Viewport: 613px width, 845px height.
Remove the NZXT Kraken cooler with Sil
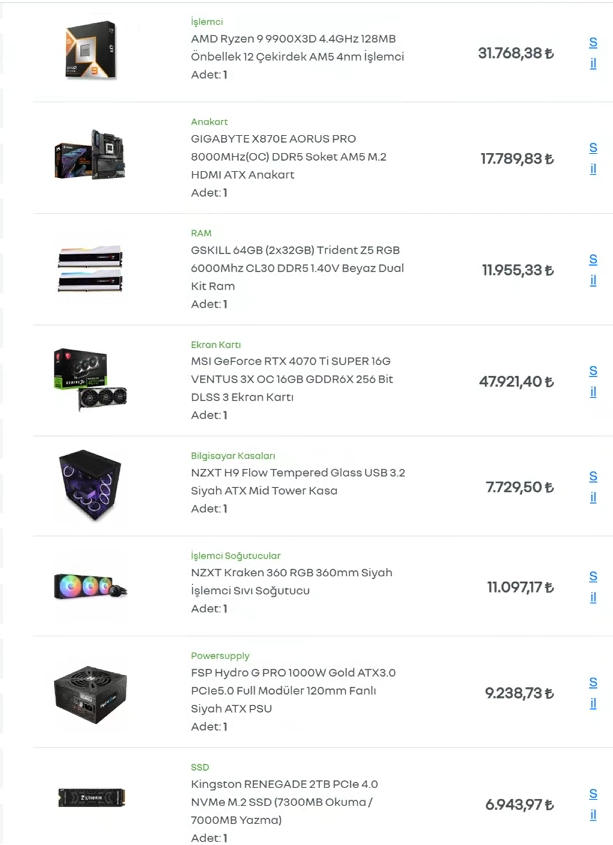click(x=593, y=587)
